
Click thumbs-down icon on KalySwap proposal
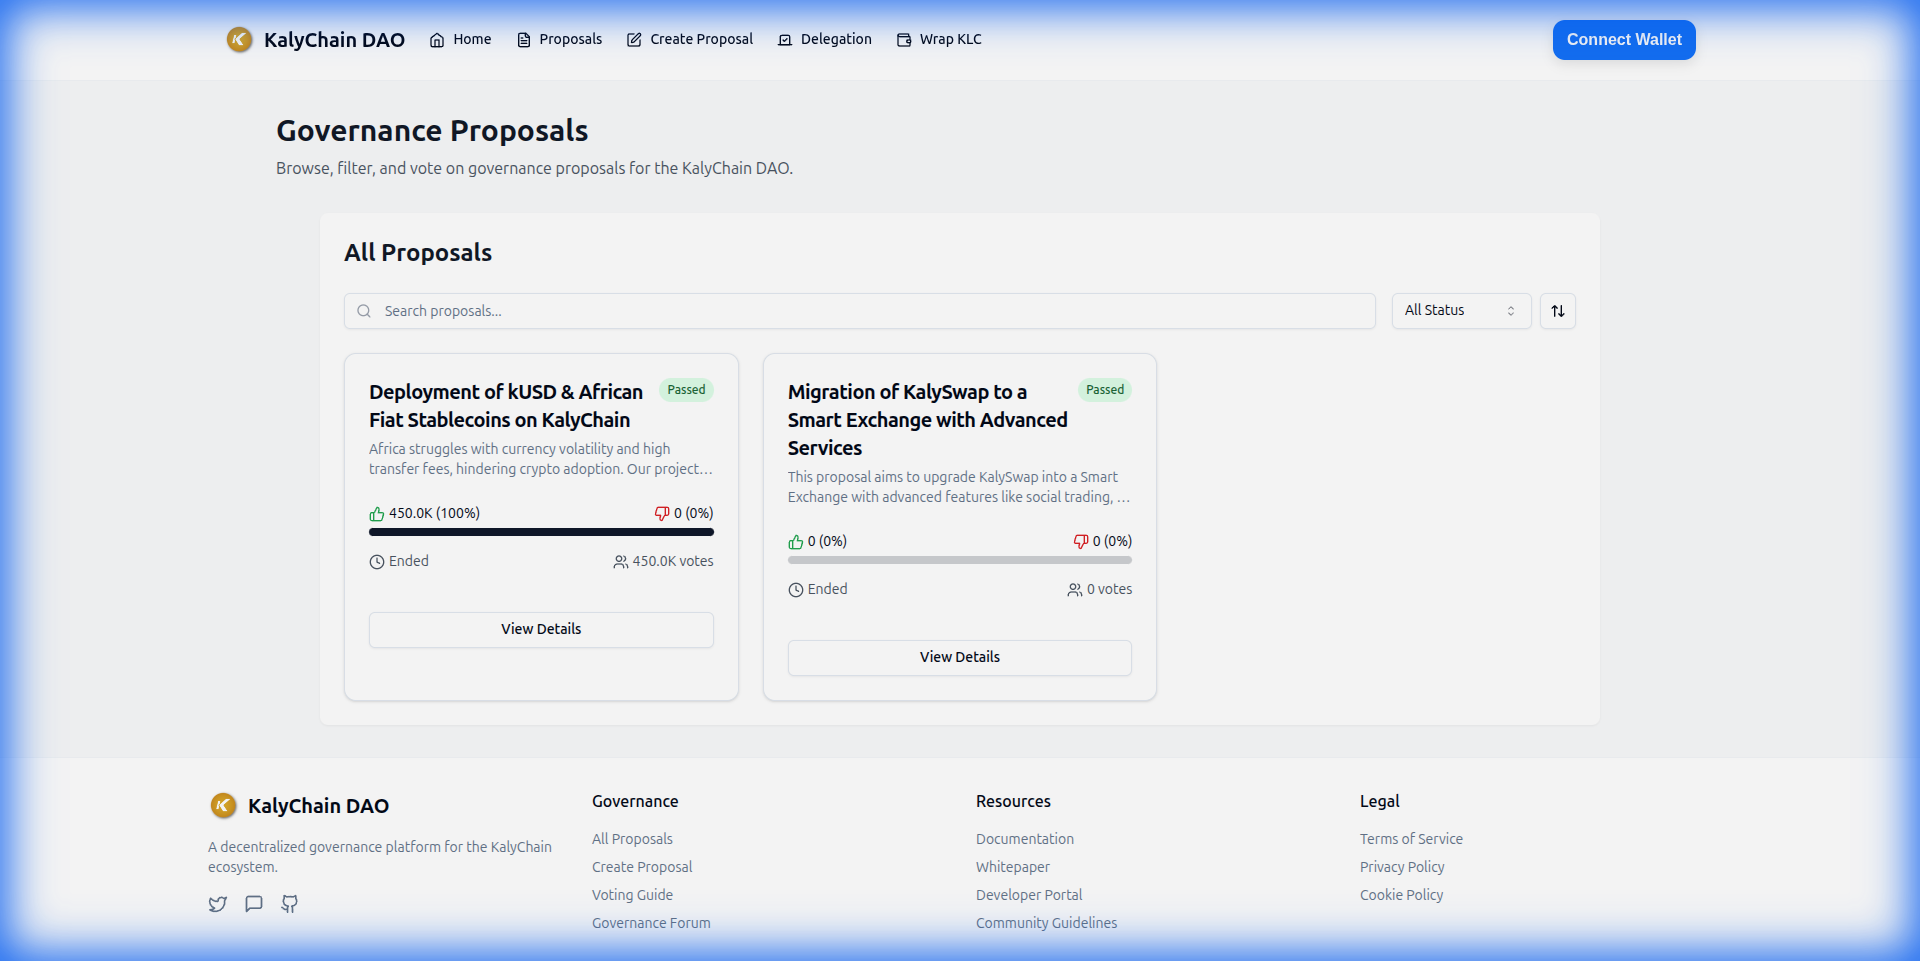coord(1080,542)
